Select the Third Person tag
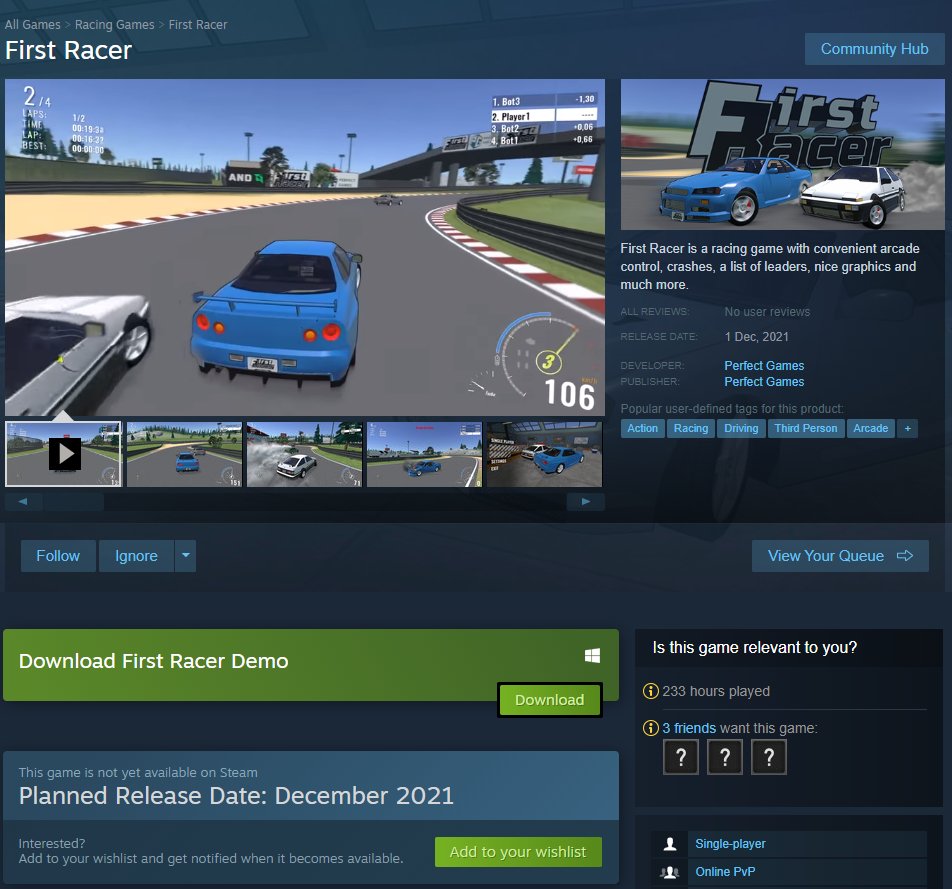 coord(806,428)
